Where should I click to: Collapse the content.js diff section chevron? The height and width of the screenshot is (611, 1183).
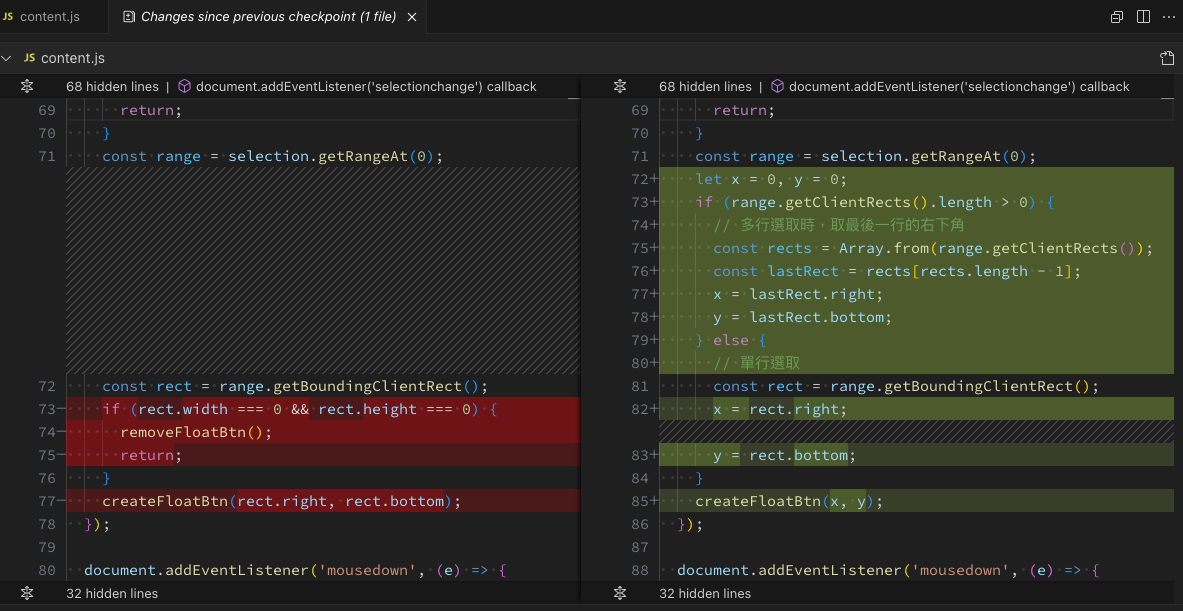(8, 58)
